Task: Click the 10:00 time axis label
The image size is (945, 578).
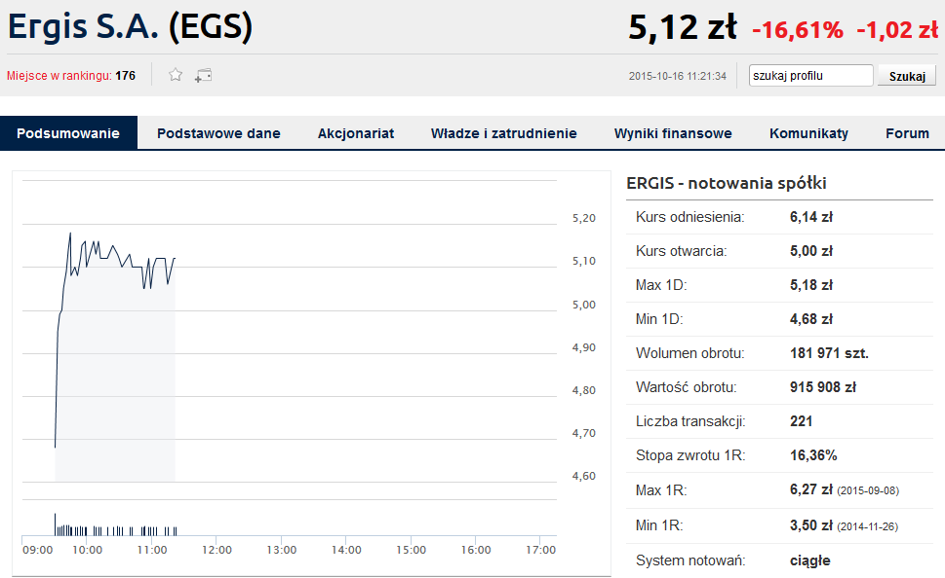Action: 87,550
